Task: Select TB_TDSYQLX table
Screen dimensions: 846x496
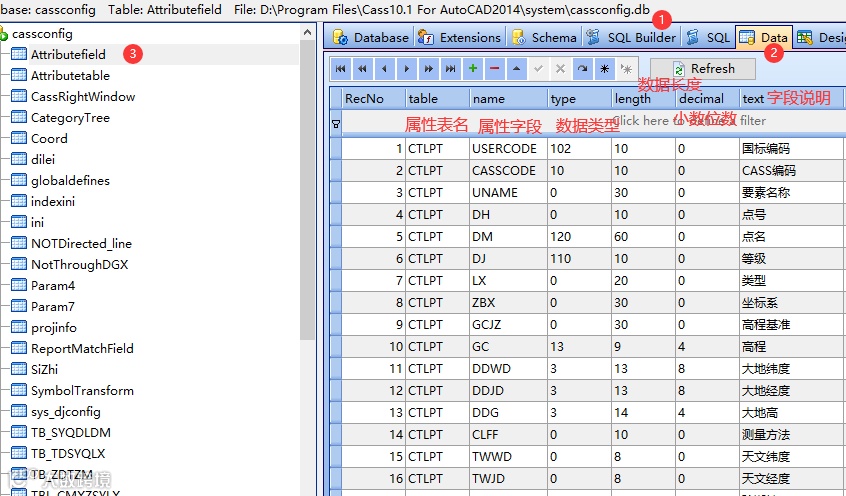Action: coord(68,454)
